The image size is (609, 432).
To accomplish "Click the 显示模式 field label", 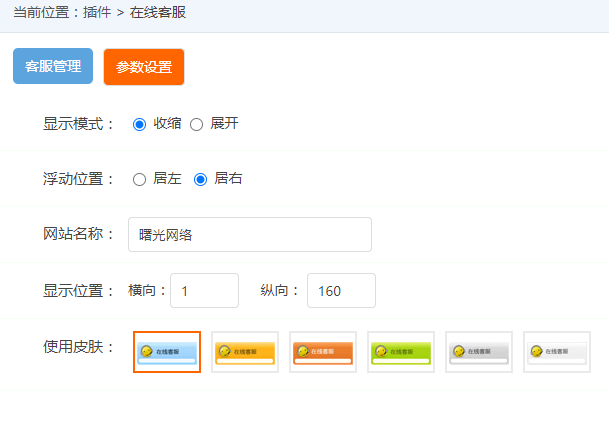I will tap(79, 124).
